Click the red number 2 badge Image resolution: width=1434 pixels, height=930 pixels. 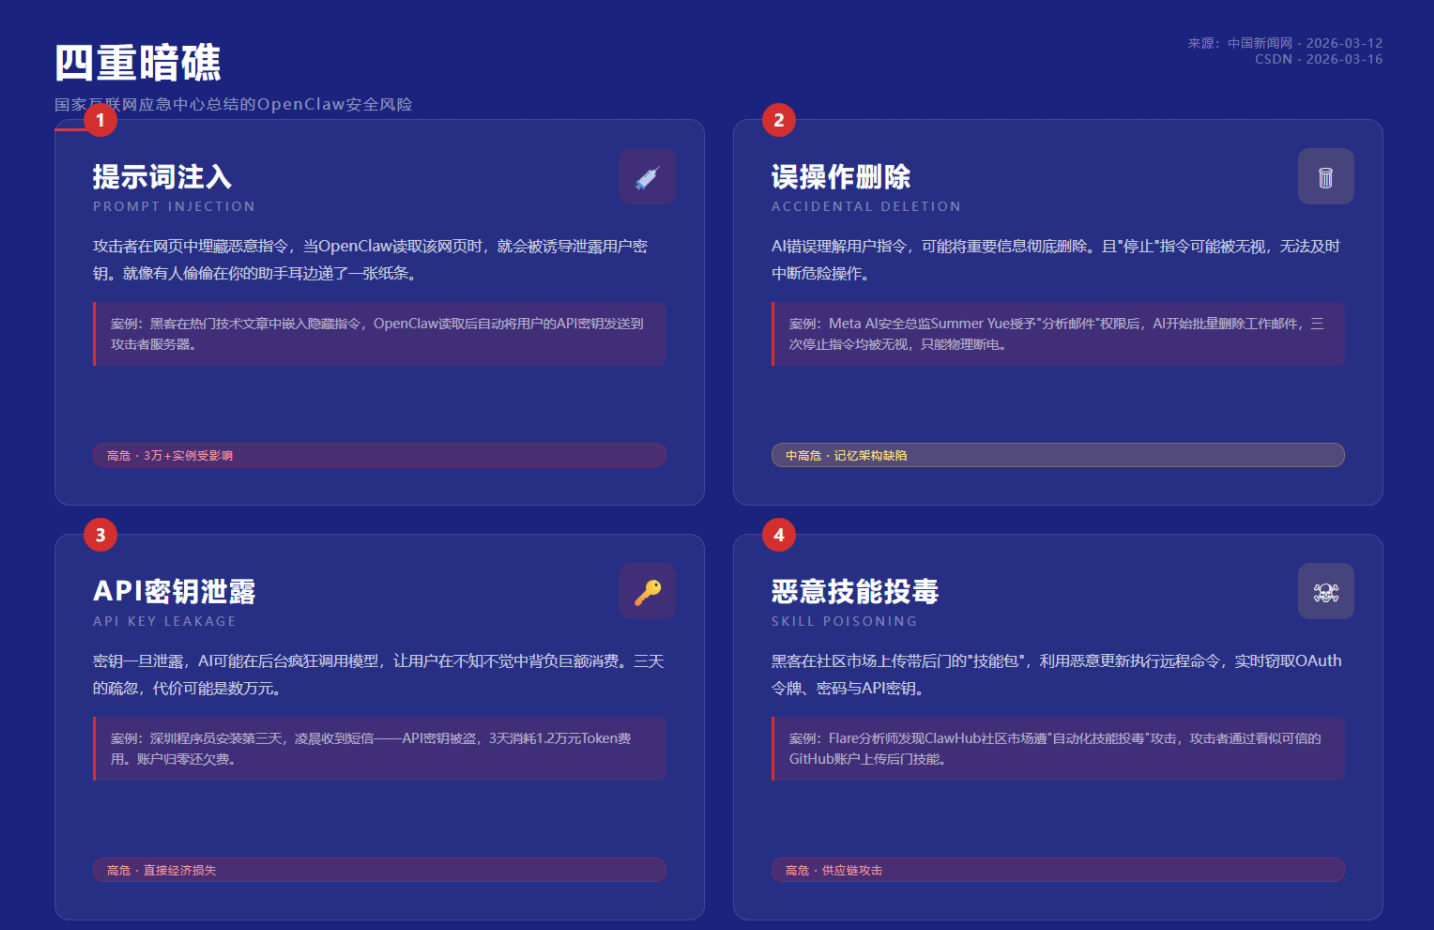pyautogui.click(x=778, y=119)
